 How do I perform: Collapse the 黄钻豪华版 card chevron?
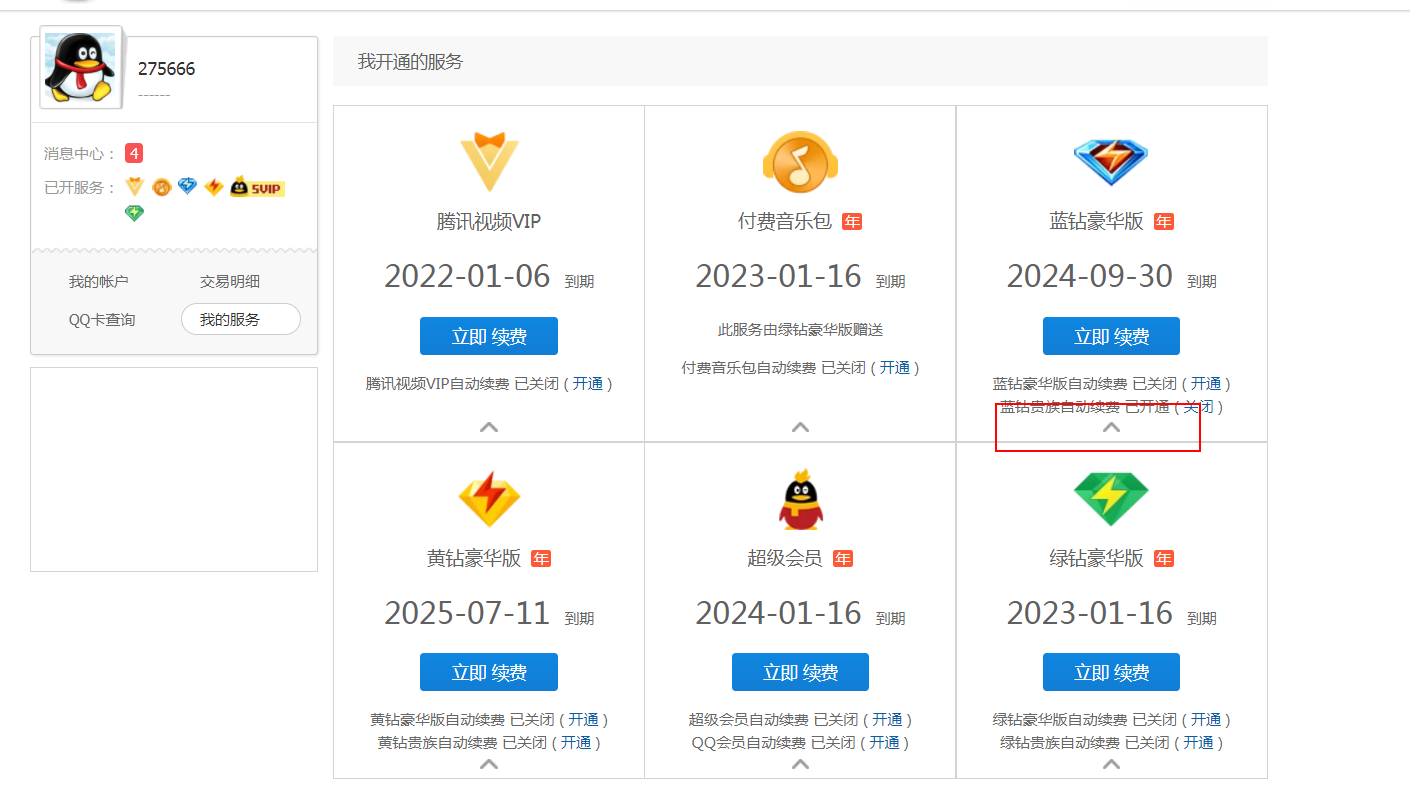pyautogui.click(x=489, y=764)
